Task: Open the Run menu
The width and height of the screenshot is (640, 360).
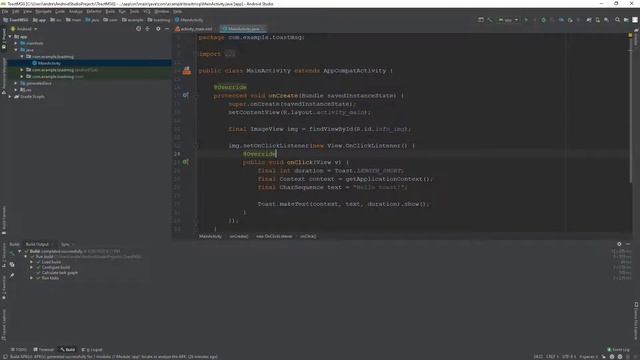Action: pos(122,11)
